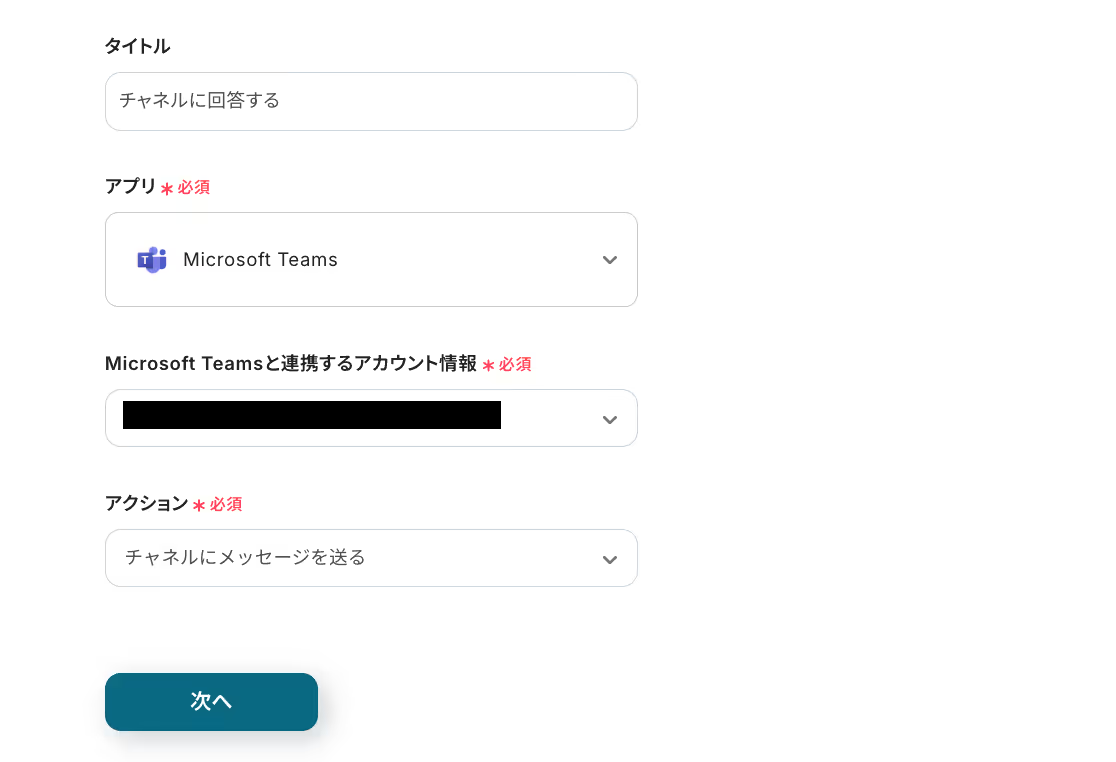
Task: Click the 必須 marker next to アプリ
Action: point(194,187)
